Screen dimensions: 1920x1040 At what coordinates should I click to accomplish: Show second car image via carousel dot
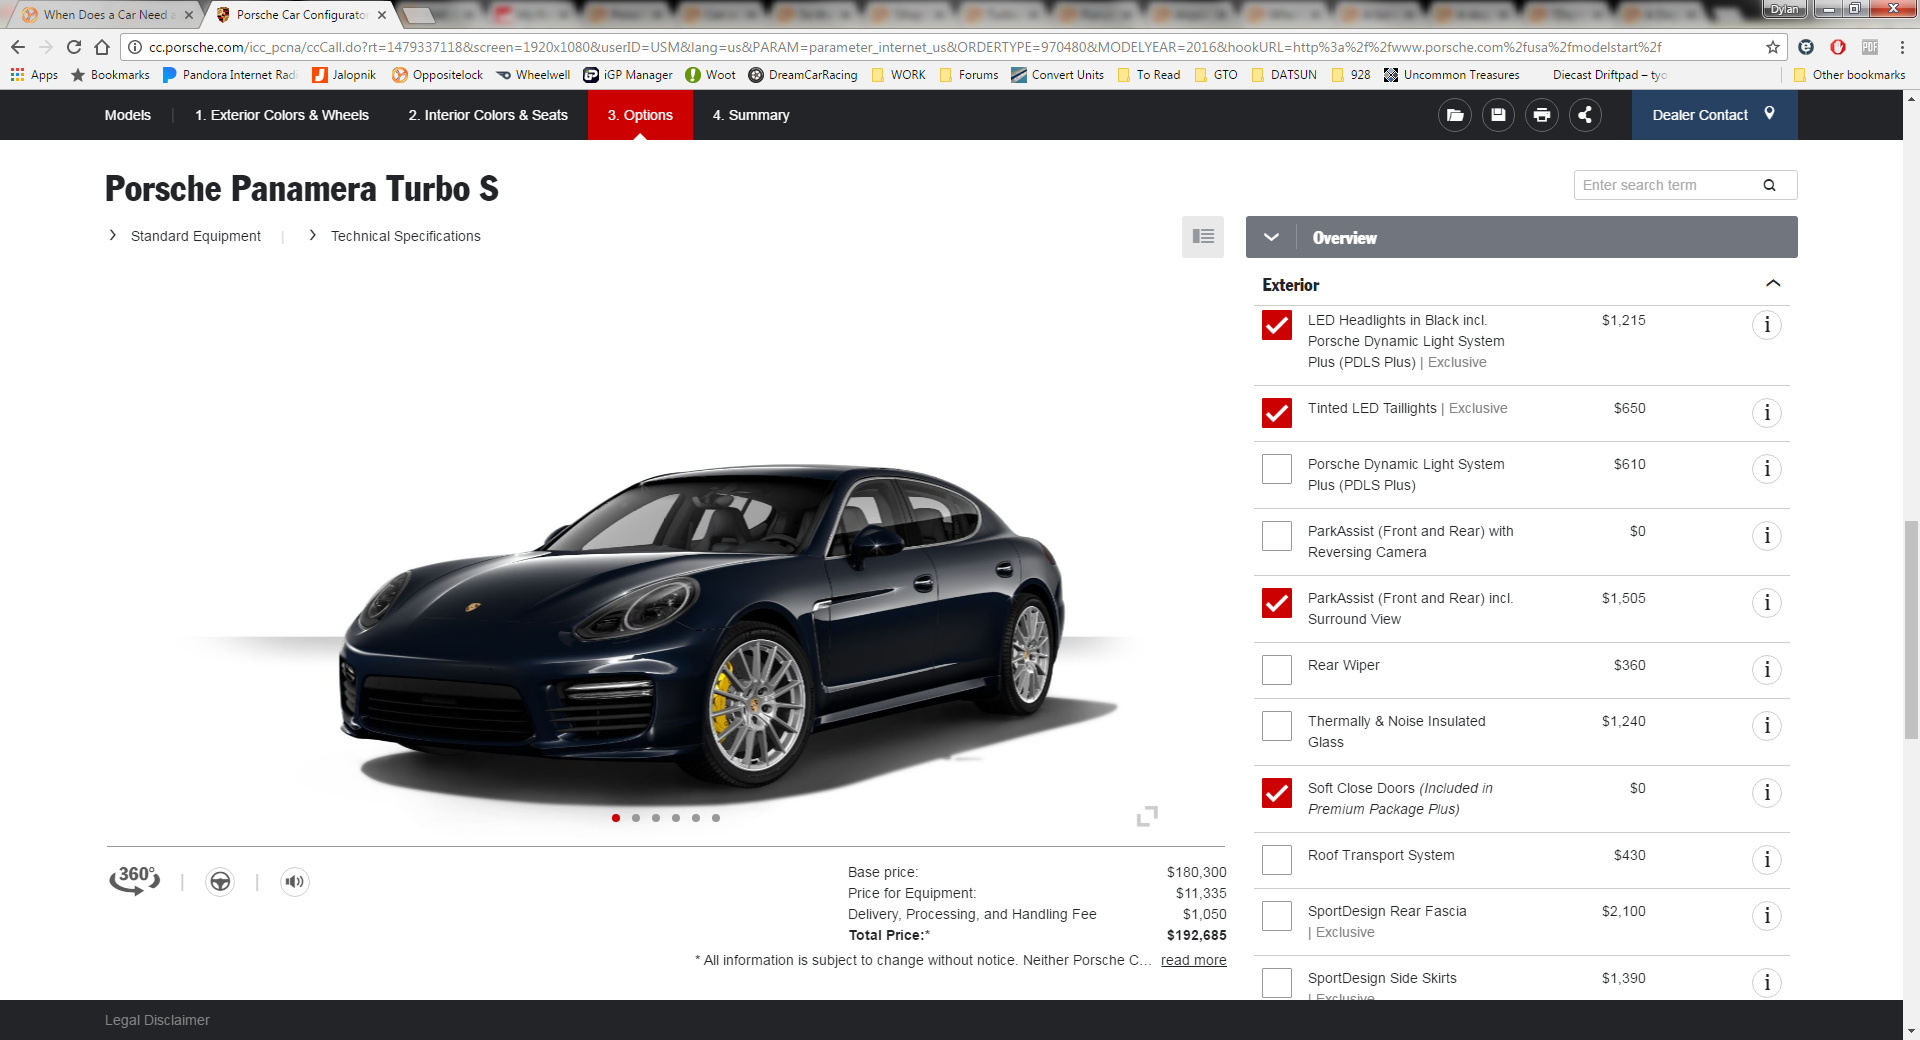point(636,818)
